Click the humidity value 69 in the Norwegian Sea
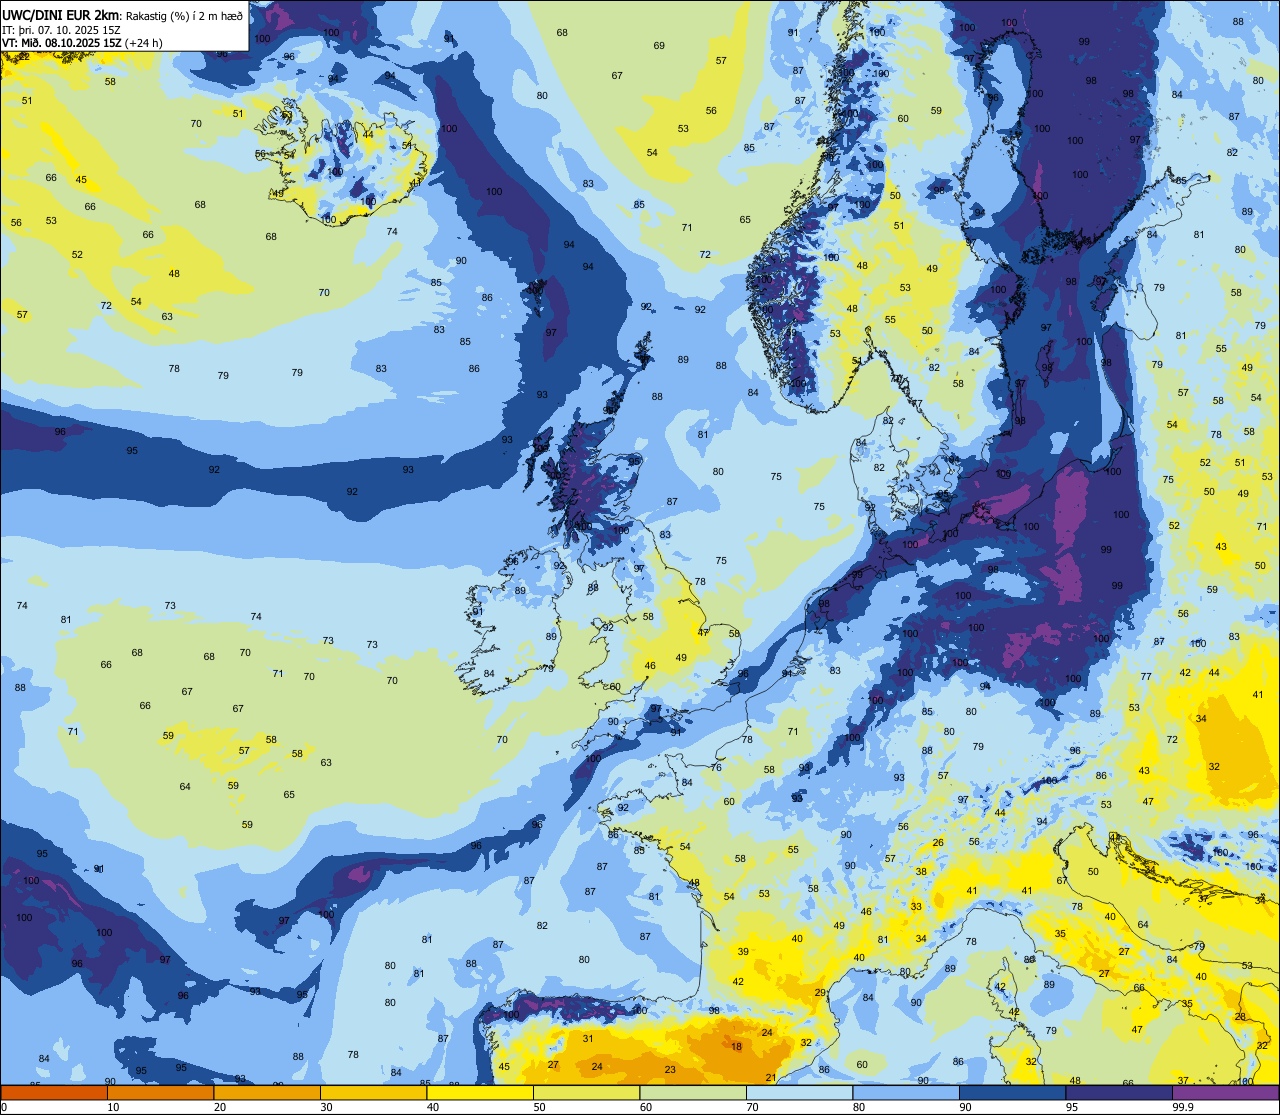 pyautogui.click(x=659, y=46)
